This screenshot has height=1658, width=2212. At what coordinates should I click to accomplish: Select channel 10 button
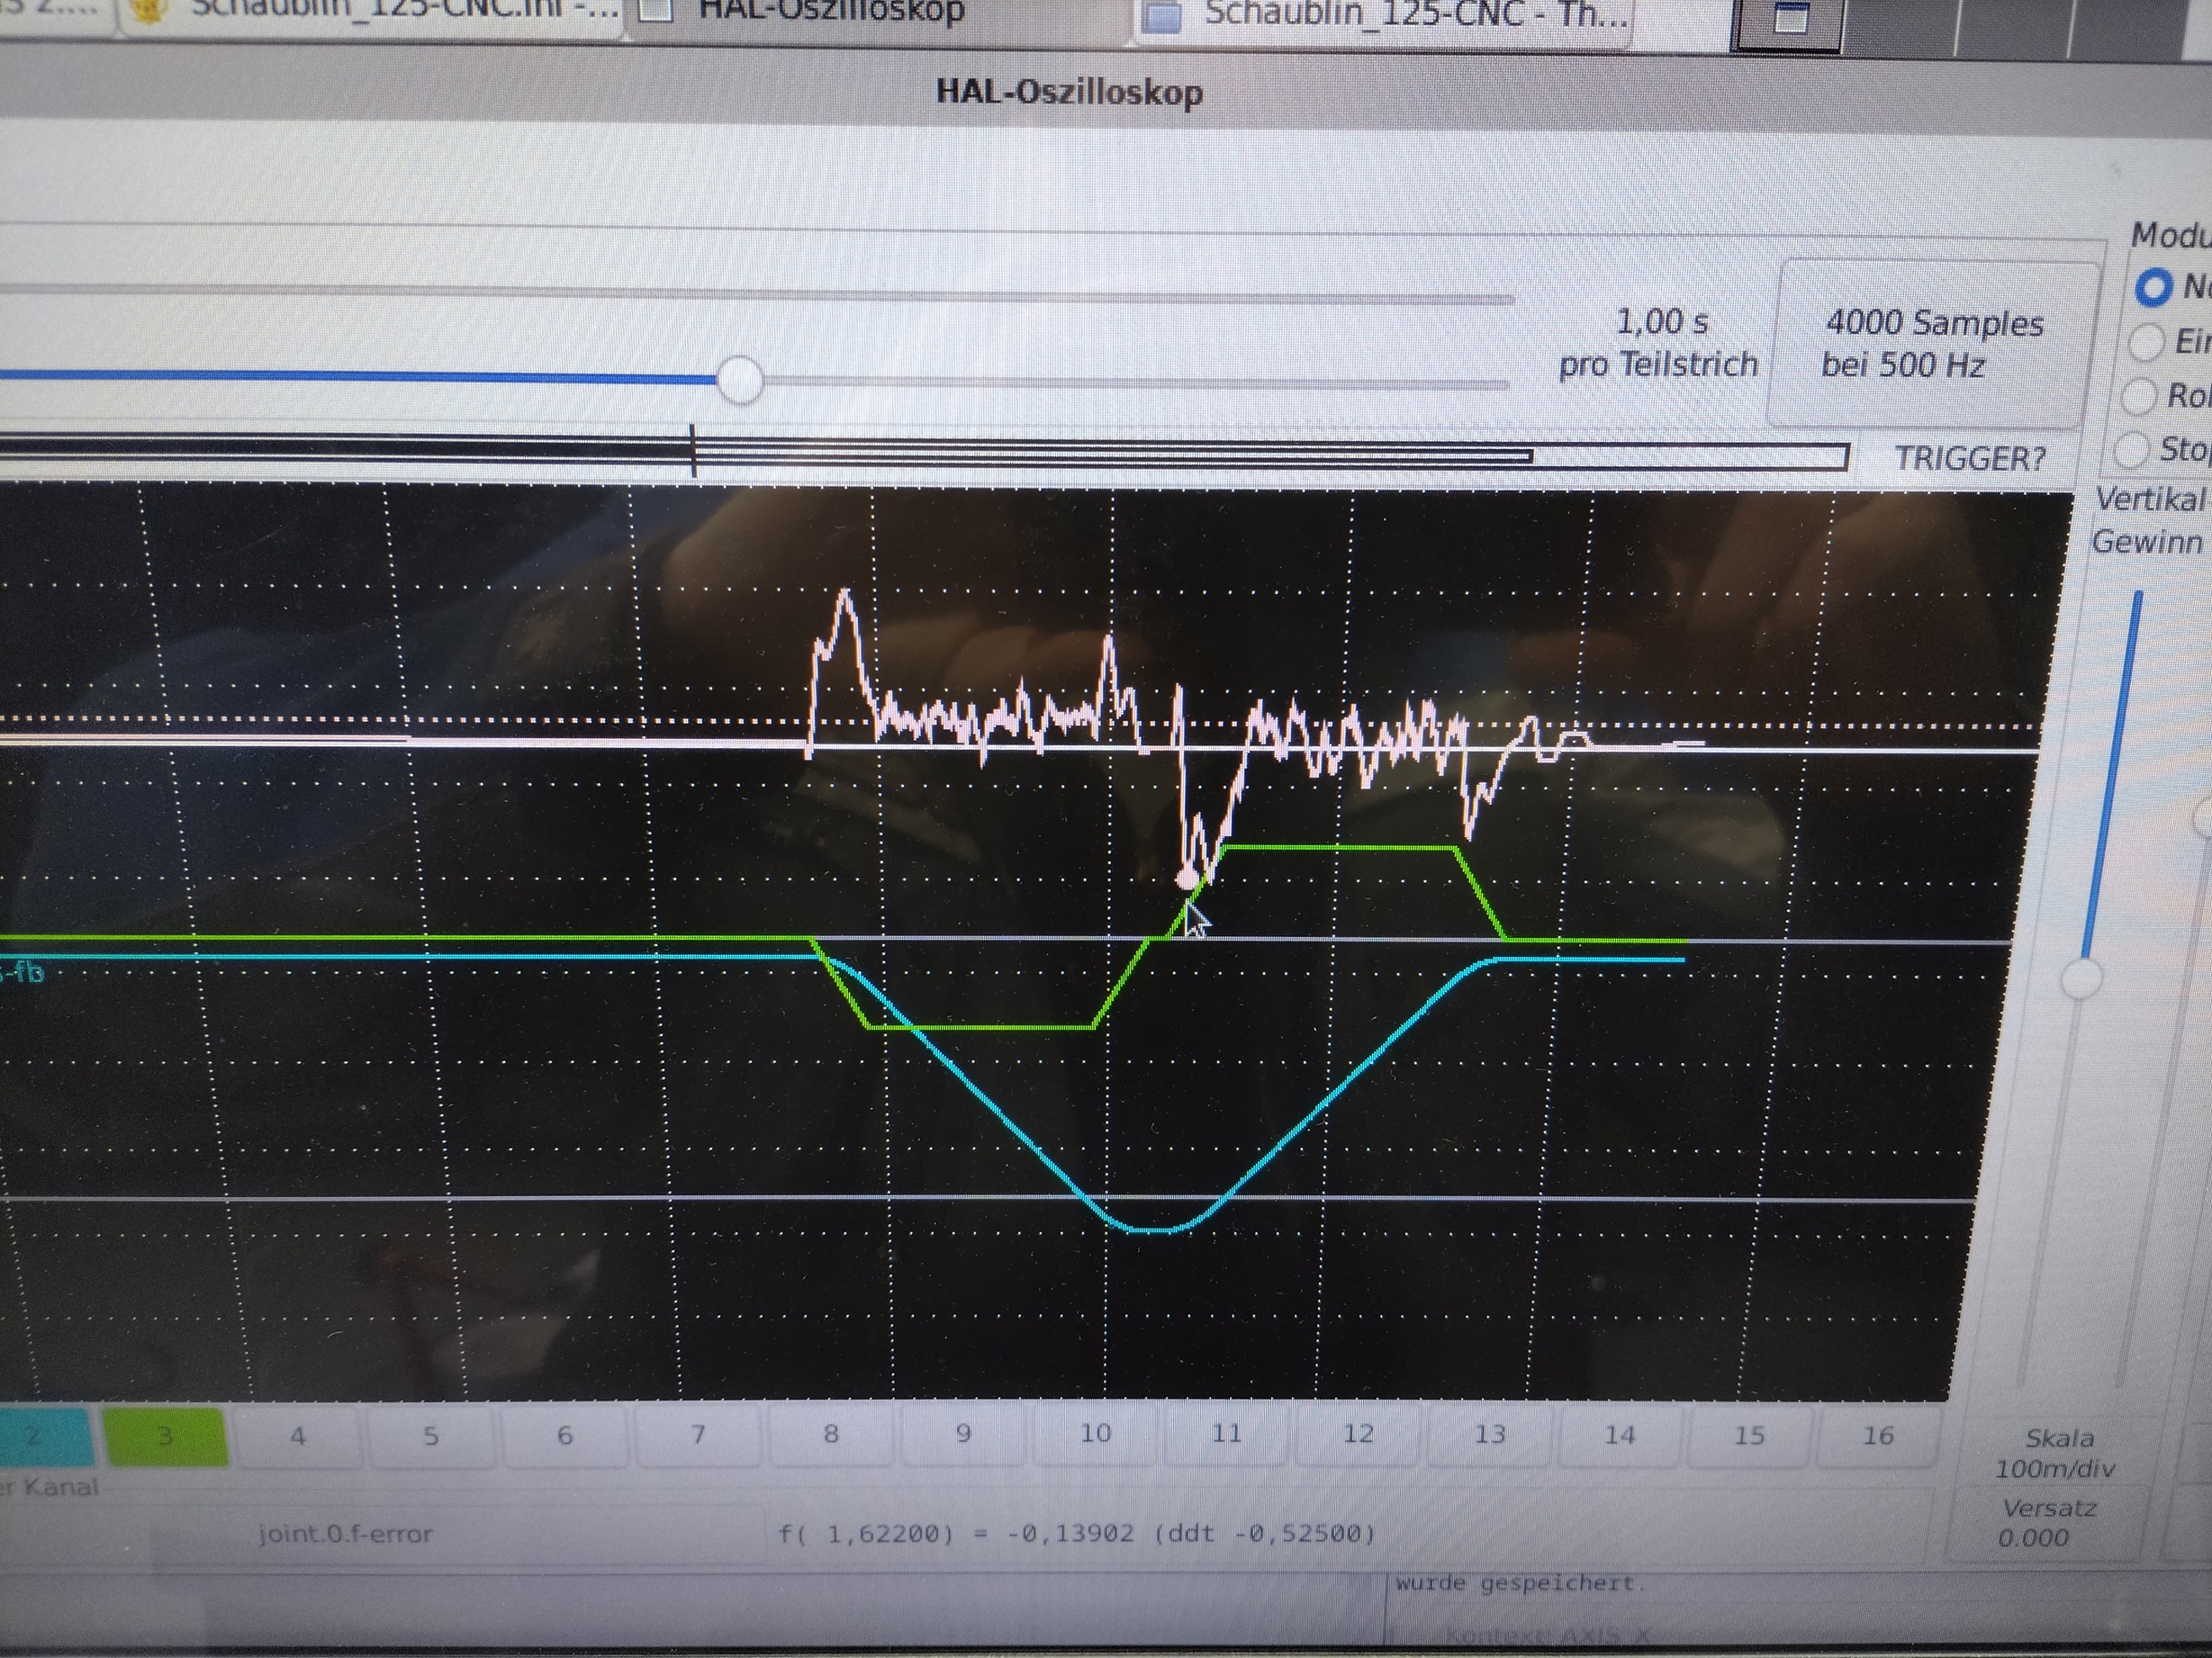point(1095,1433)
